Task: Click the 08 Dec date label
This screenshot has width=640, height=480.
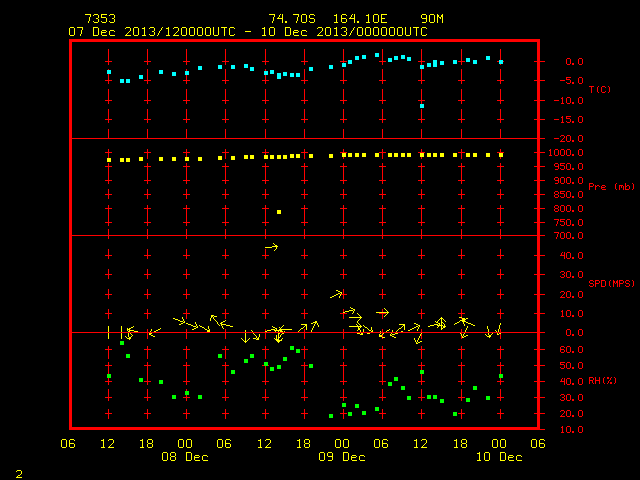Action: pyautogui.click(x=185, y=457)
